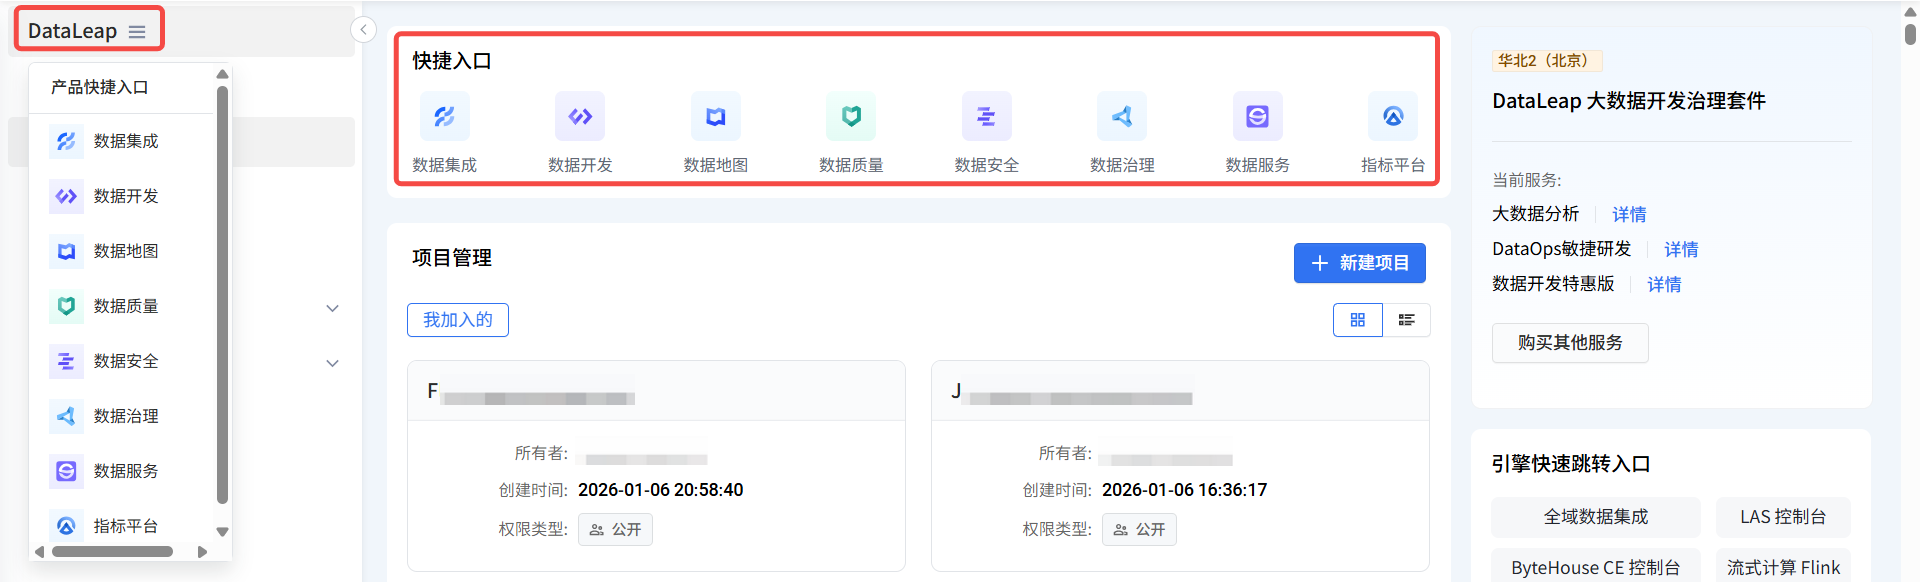
Task: Click the dropdown's horizontal scrollbar thumb
Action: pos(112,552)
